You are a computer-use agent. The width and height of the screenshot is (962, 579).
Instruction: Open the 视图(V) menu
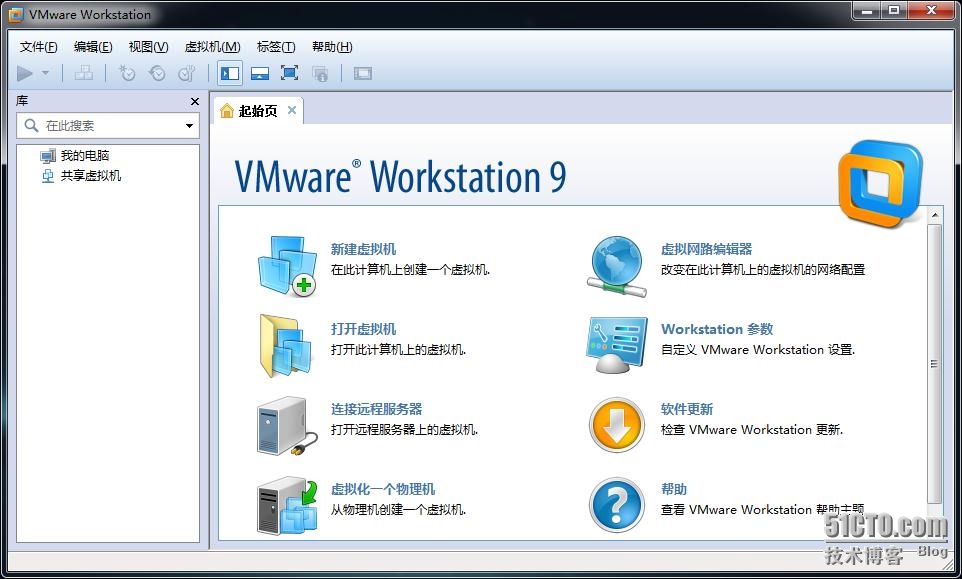(148, 47)
